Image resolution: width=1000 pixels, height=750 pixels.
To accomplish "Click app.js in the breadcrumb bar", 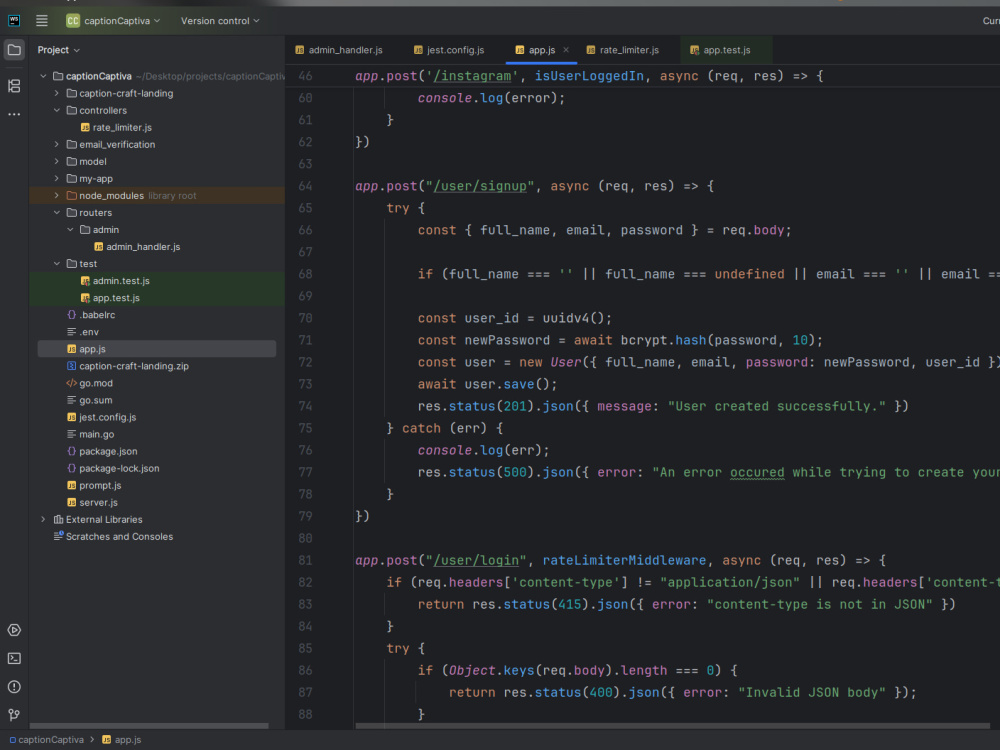I will 122,740.
